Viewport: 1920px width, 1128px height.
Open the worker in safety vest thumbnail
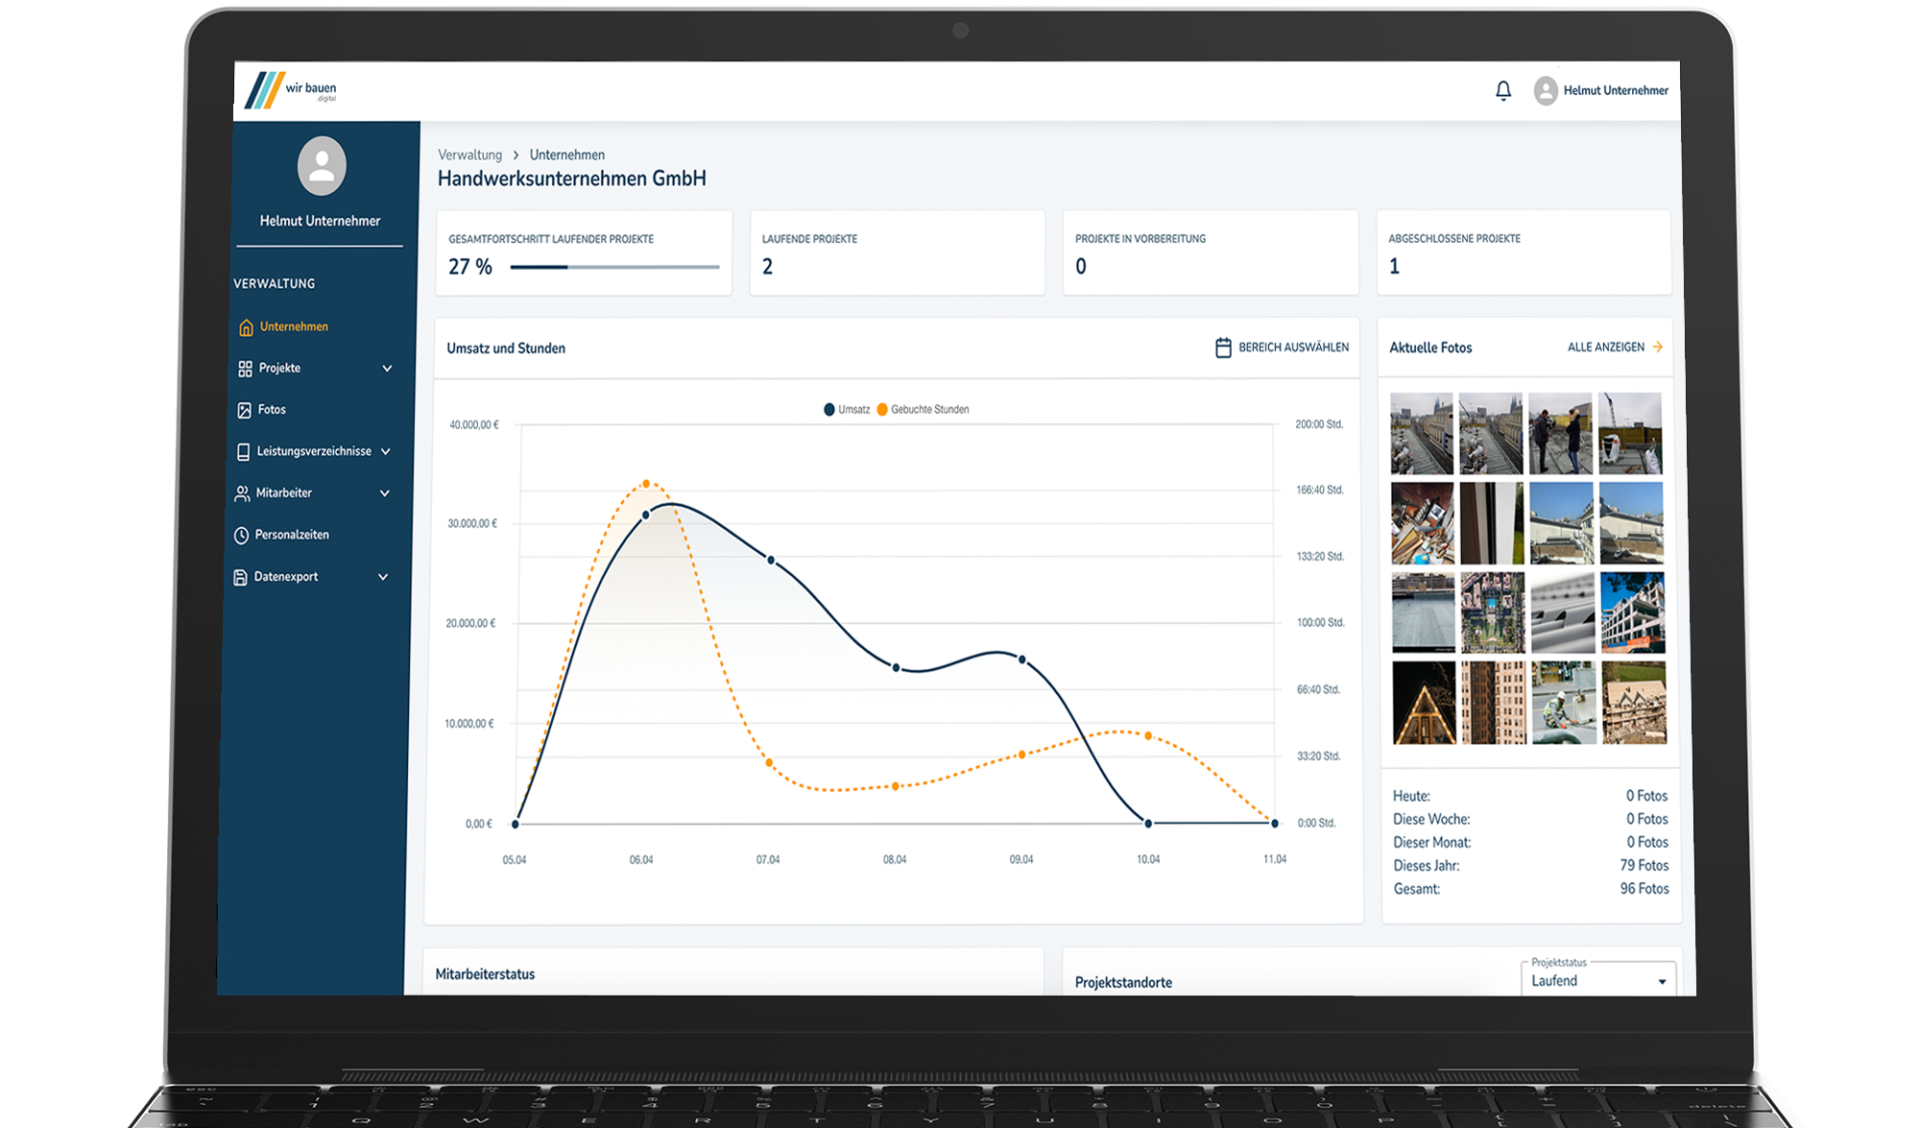point(1564,703)
